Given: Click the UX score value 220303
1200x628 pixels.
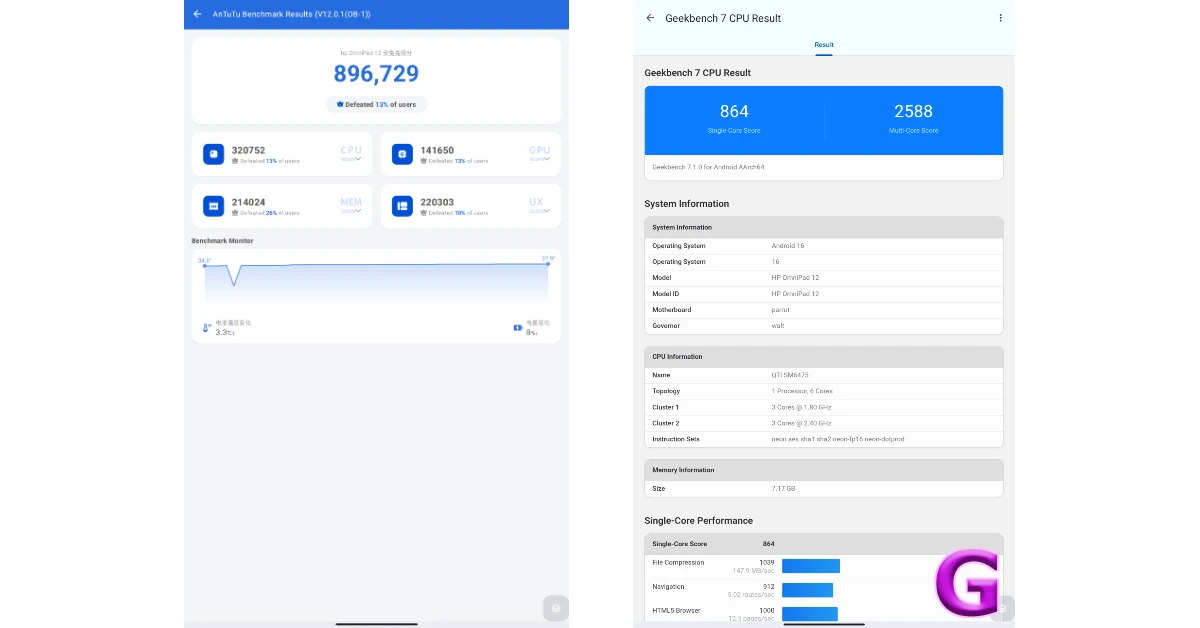Looking at the screenshot, I should [437, 202].
